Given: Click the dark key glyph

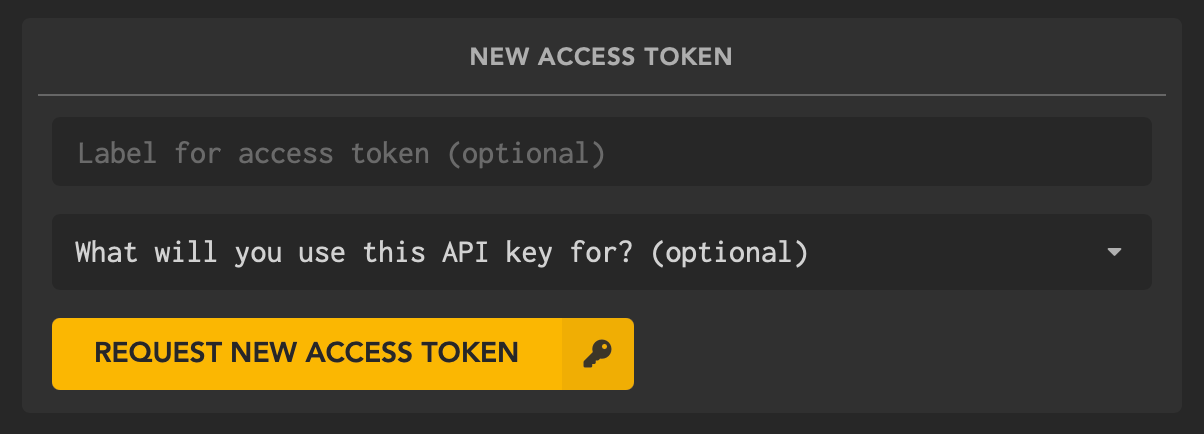Looking at the screenshot, I should (597, 353).
